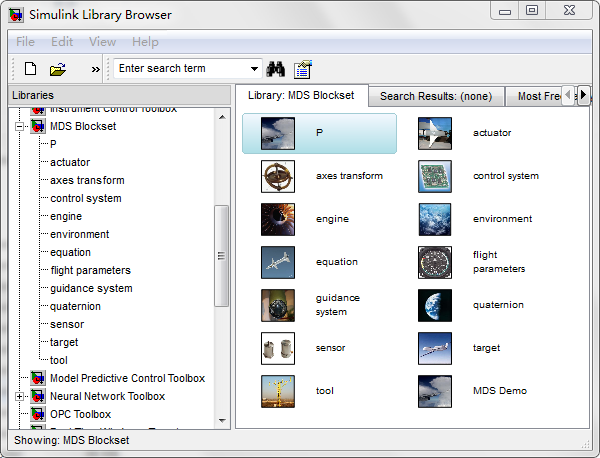The image size is (600, 458).
Task: Click the MDS Blockset tree icon
Action: pyautogui.click(x=38, y=126)
